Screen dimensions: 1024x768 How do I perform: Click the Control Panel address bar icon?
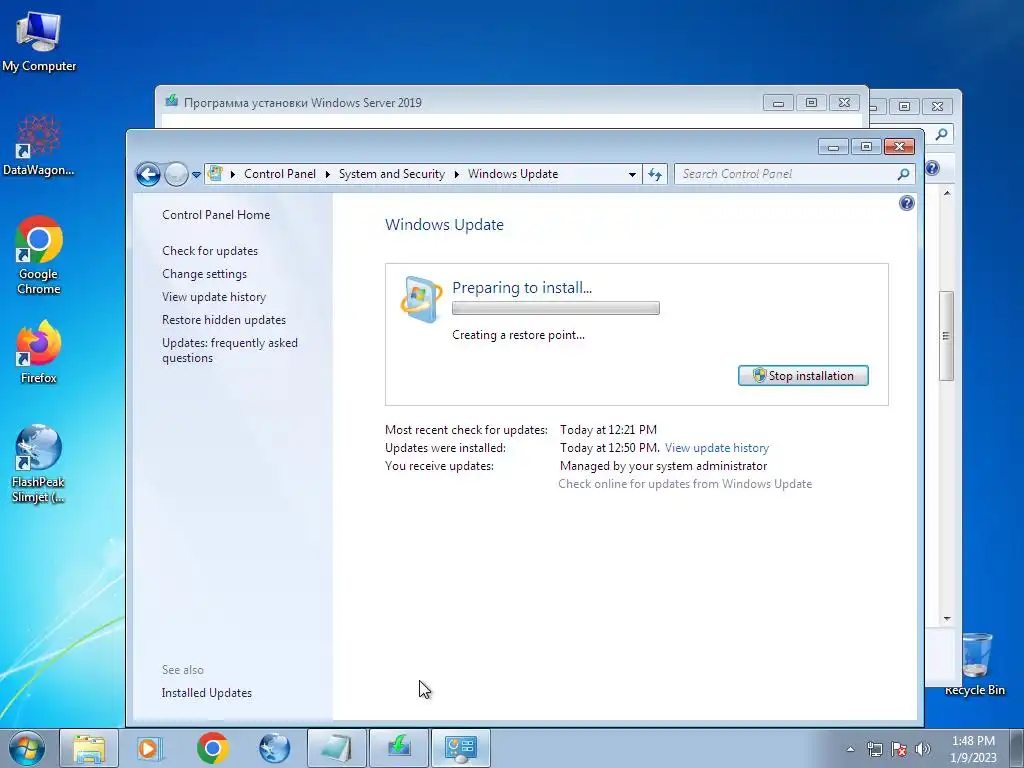(x=215, y=174)
